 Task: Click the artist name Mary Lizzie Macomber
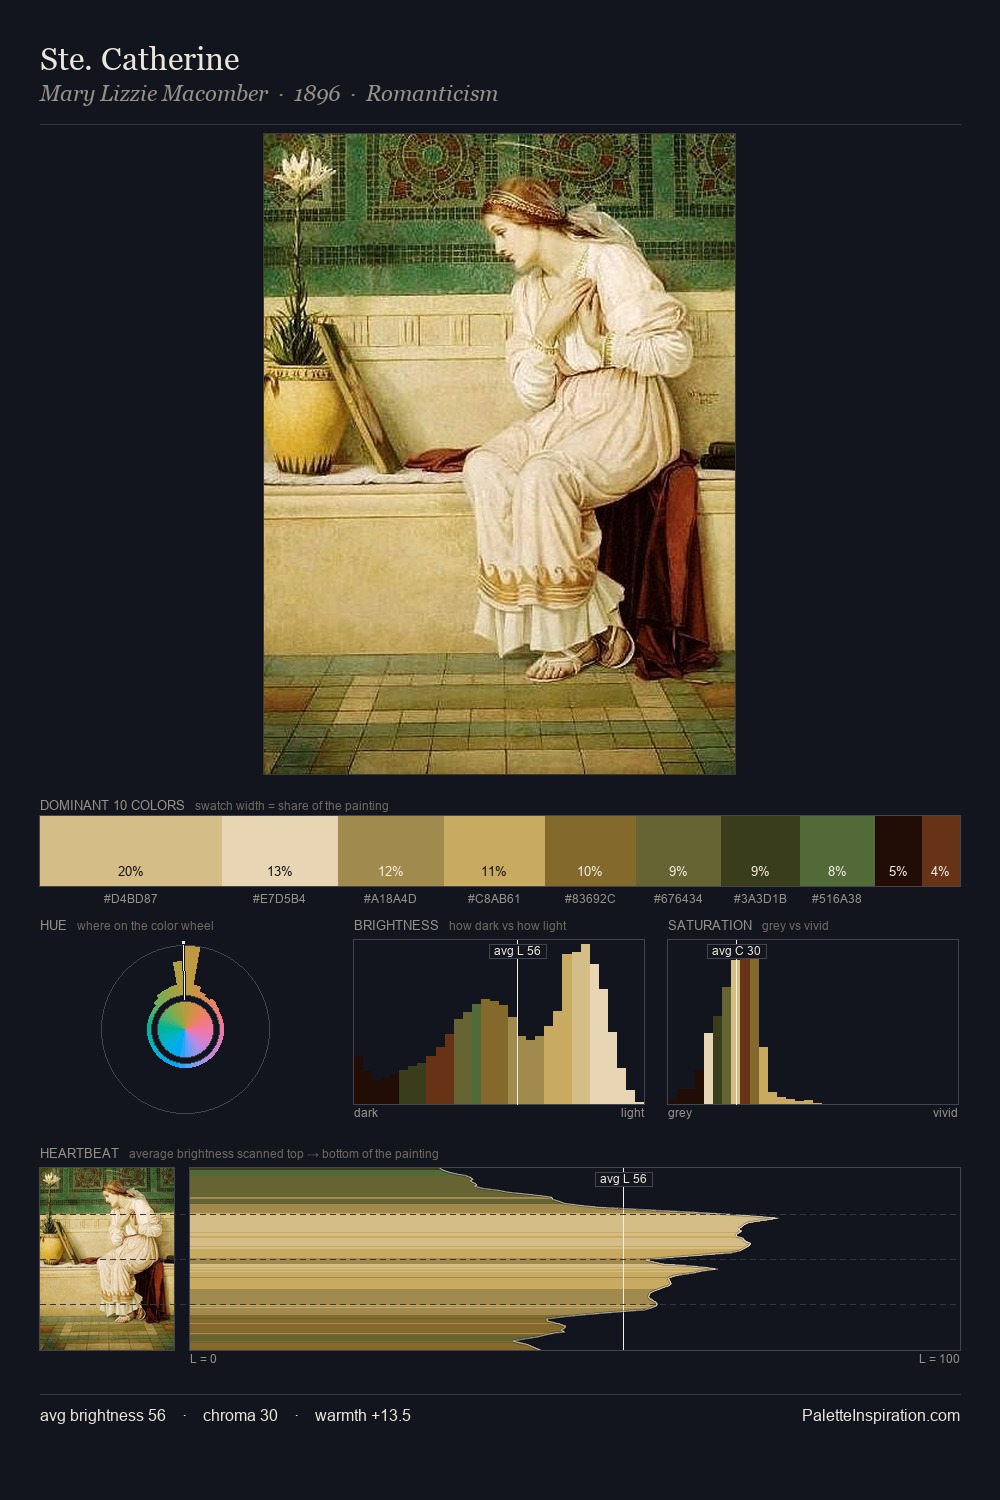154,93
